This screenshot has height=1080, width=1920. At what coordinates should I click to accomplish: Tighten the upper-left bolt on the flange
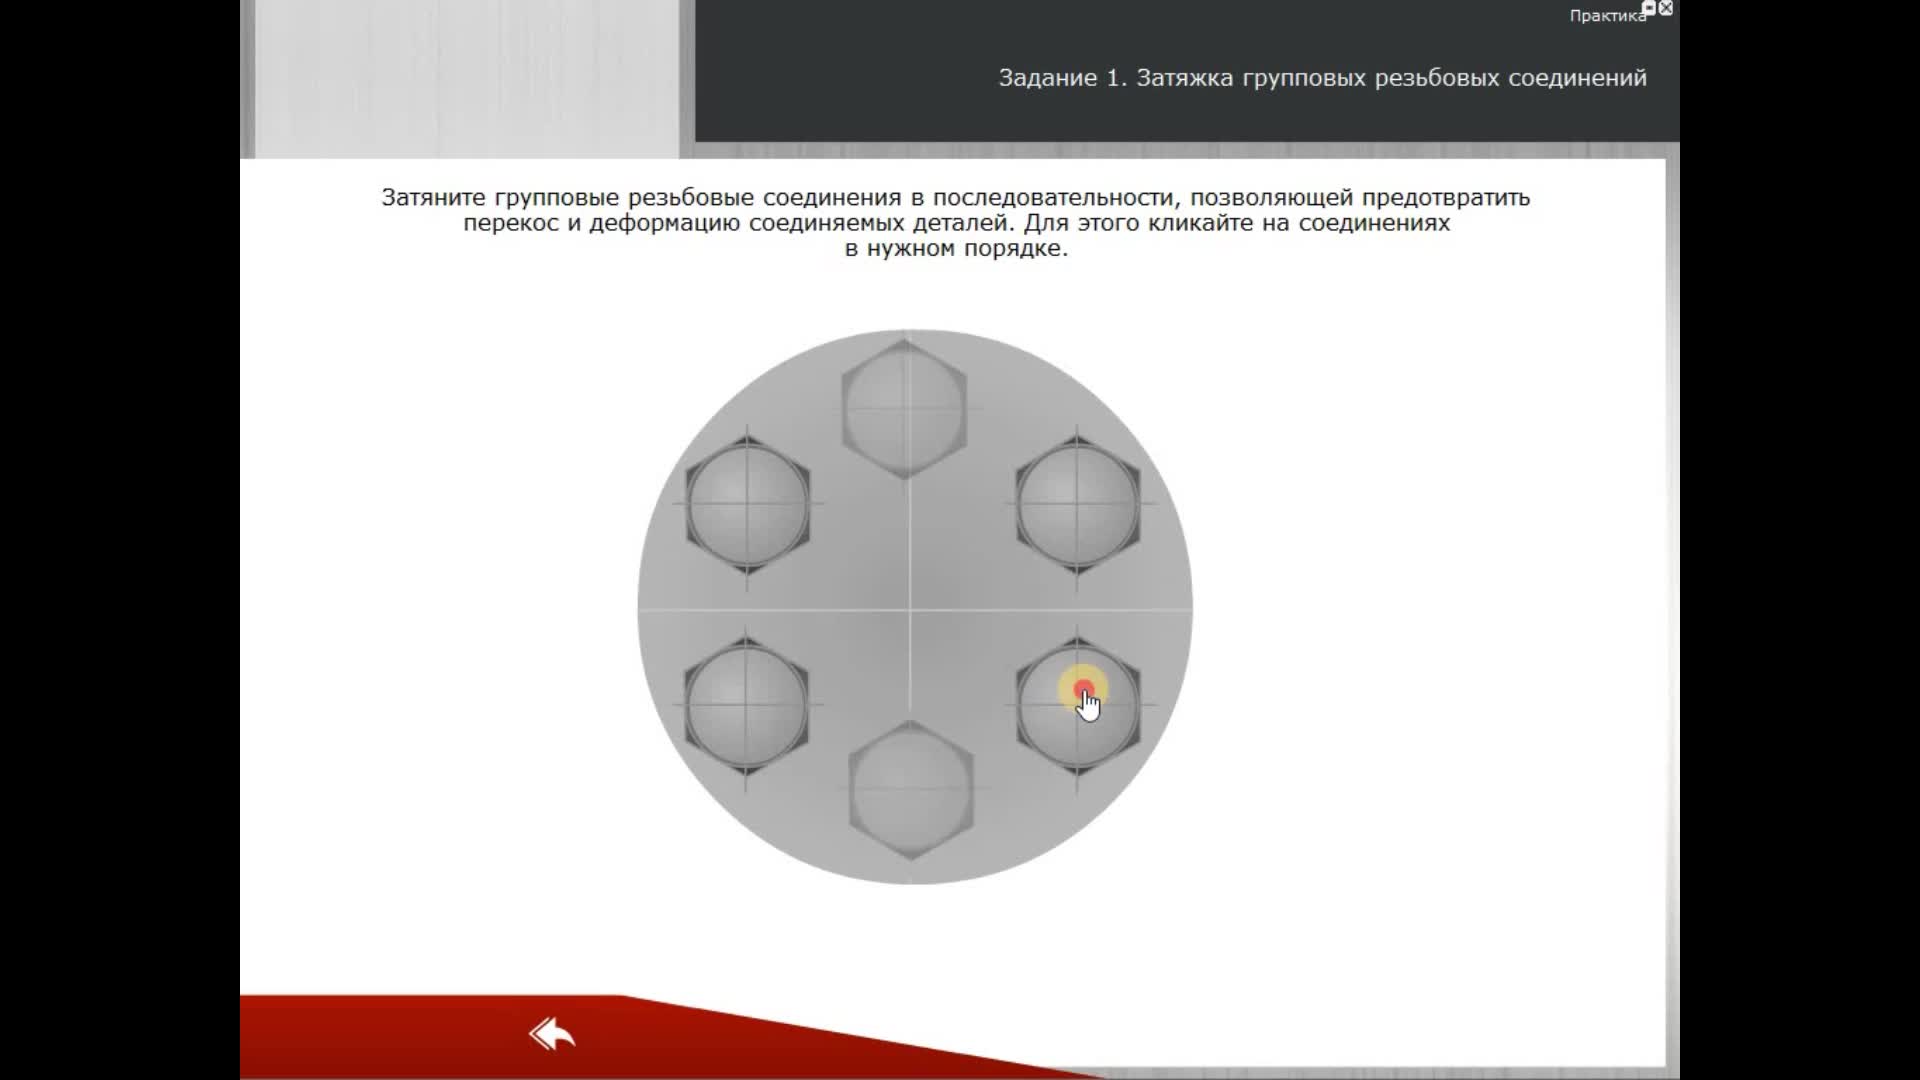(x=747, y=503)
